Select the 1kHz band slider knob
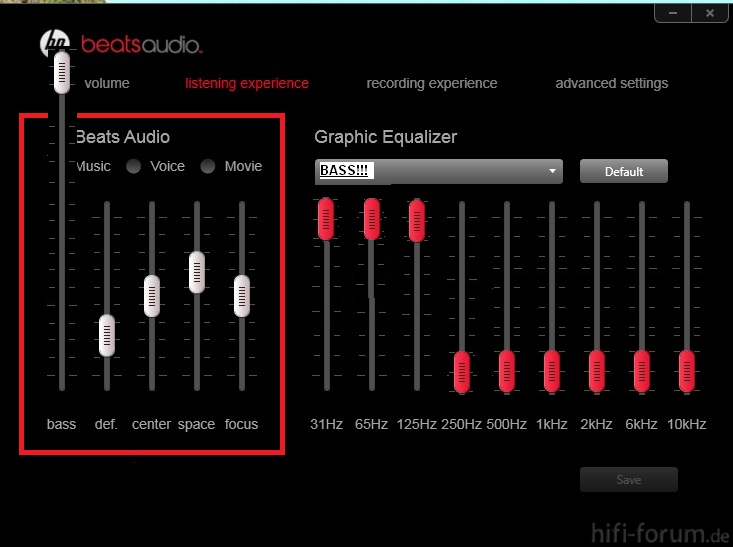Screen dimensions: 733x547 pyautogui.click(x=551, y=371)
